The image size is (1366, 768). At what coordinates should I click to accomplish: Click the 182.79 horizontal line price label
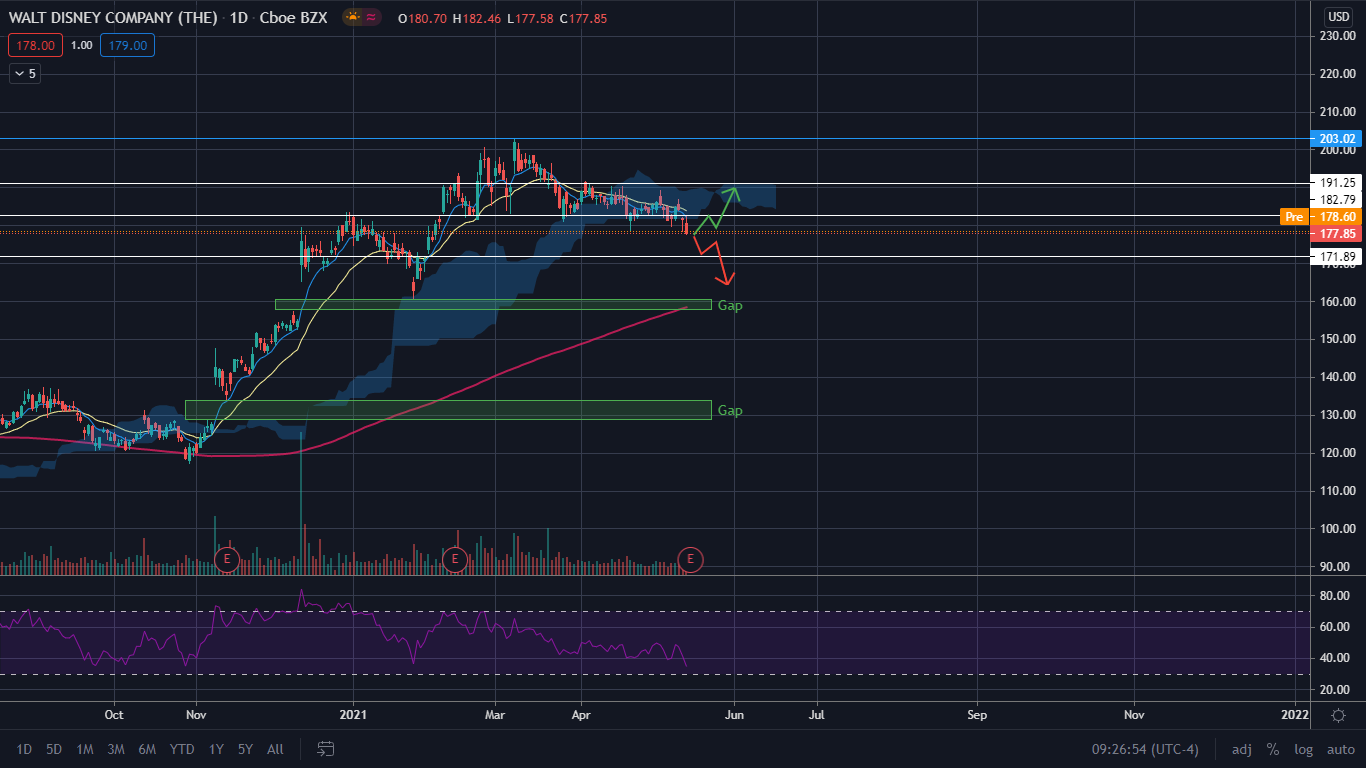click(x=1337, y=200)
